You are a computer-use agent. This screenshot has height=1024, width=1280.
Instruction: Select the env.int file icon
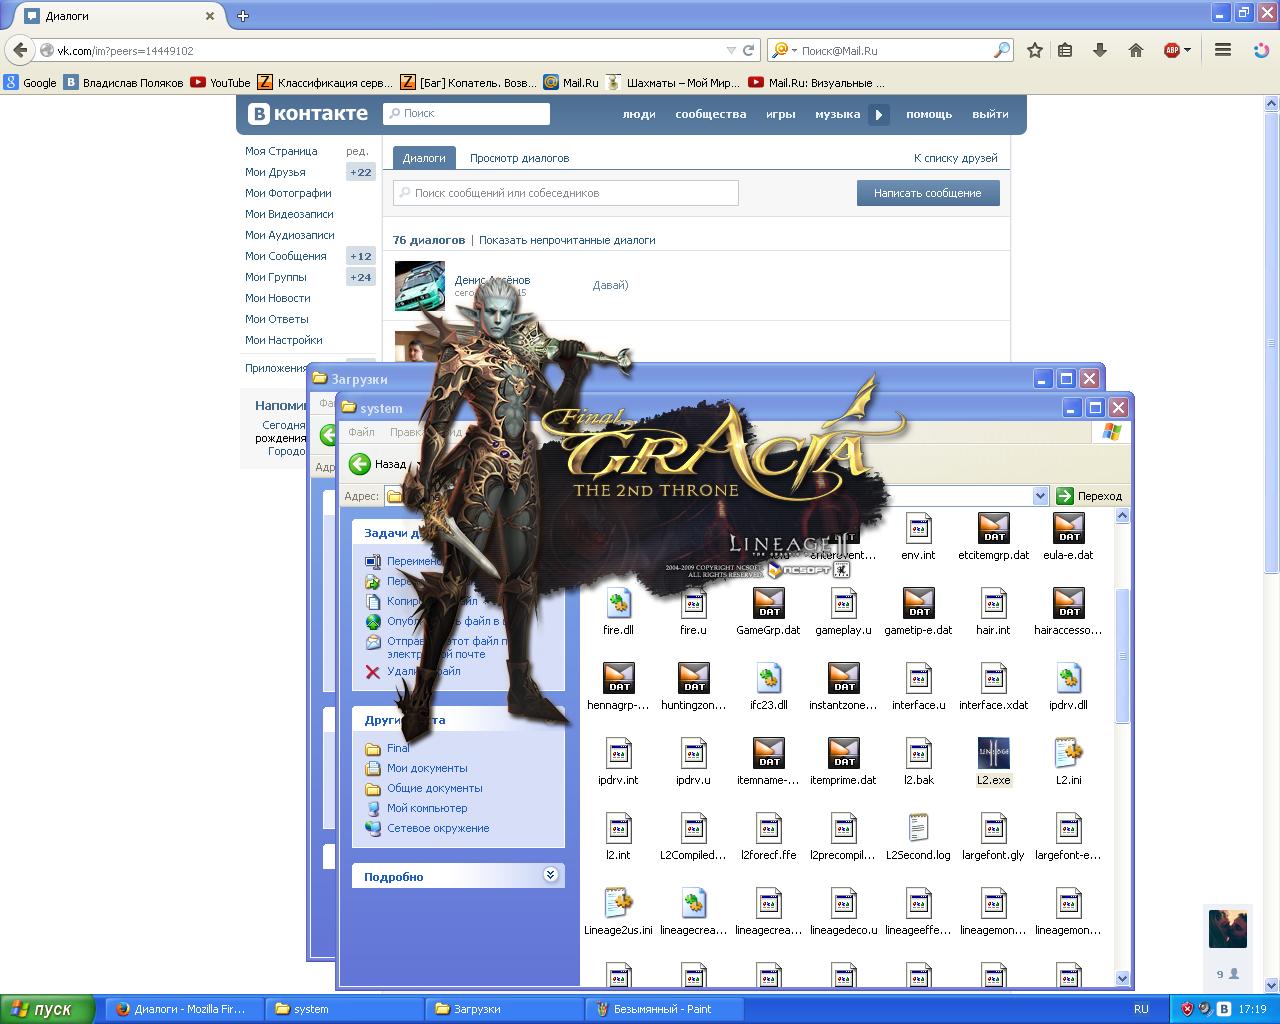tap(918, 528)
